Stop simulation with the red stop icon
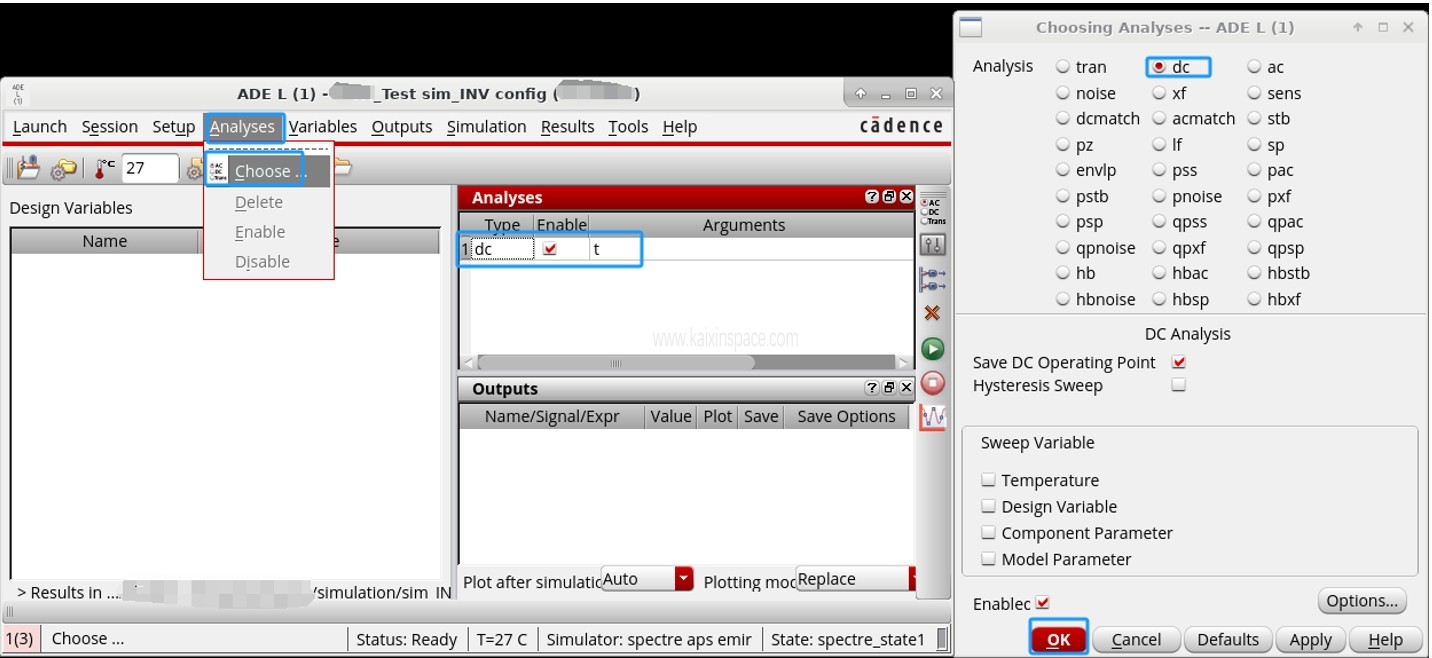Image resolution: width=1432 pixels, height=658 pixels. 932,383
